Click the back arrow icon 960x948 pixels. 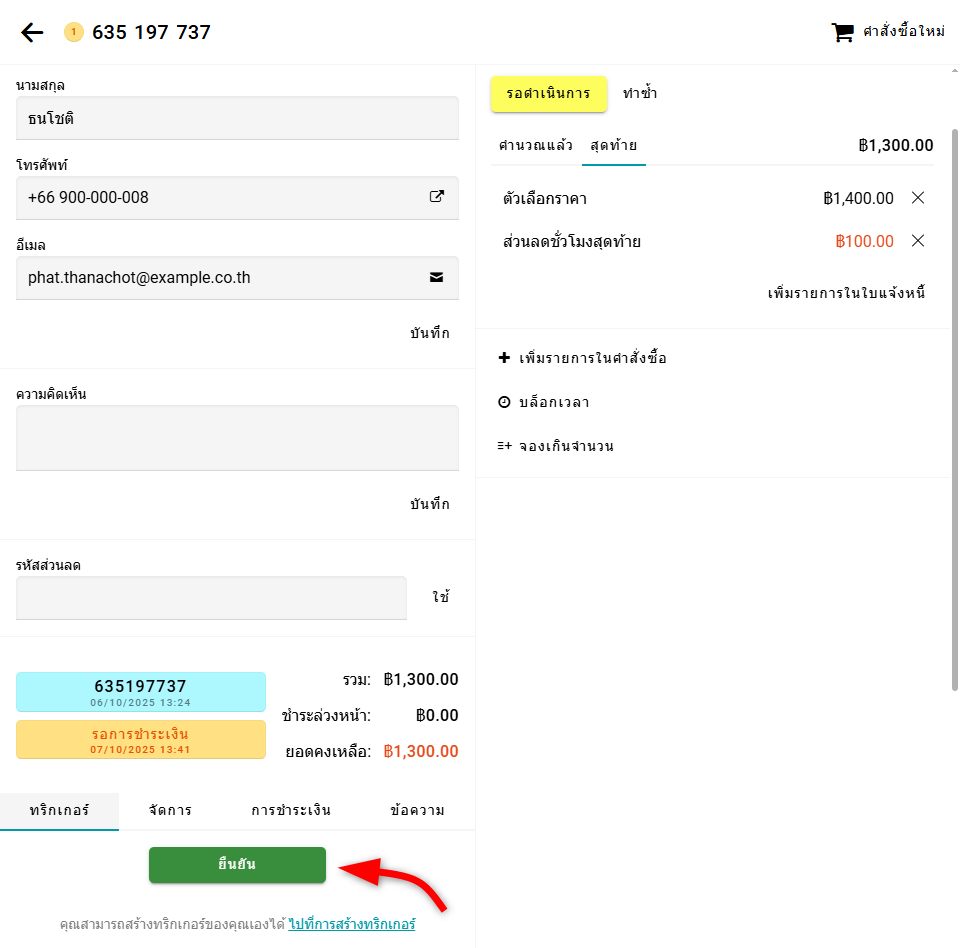tap(32, 33)
